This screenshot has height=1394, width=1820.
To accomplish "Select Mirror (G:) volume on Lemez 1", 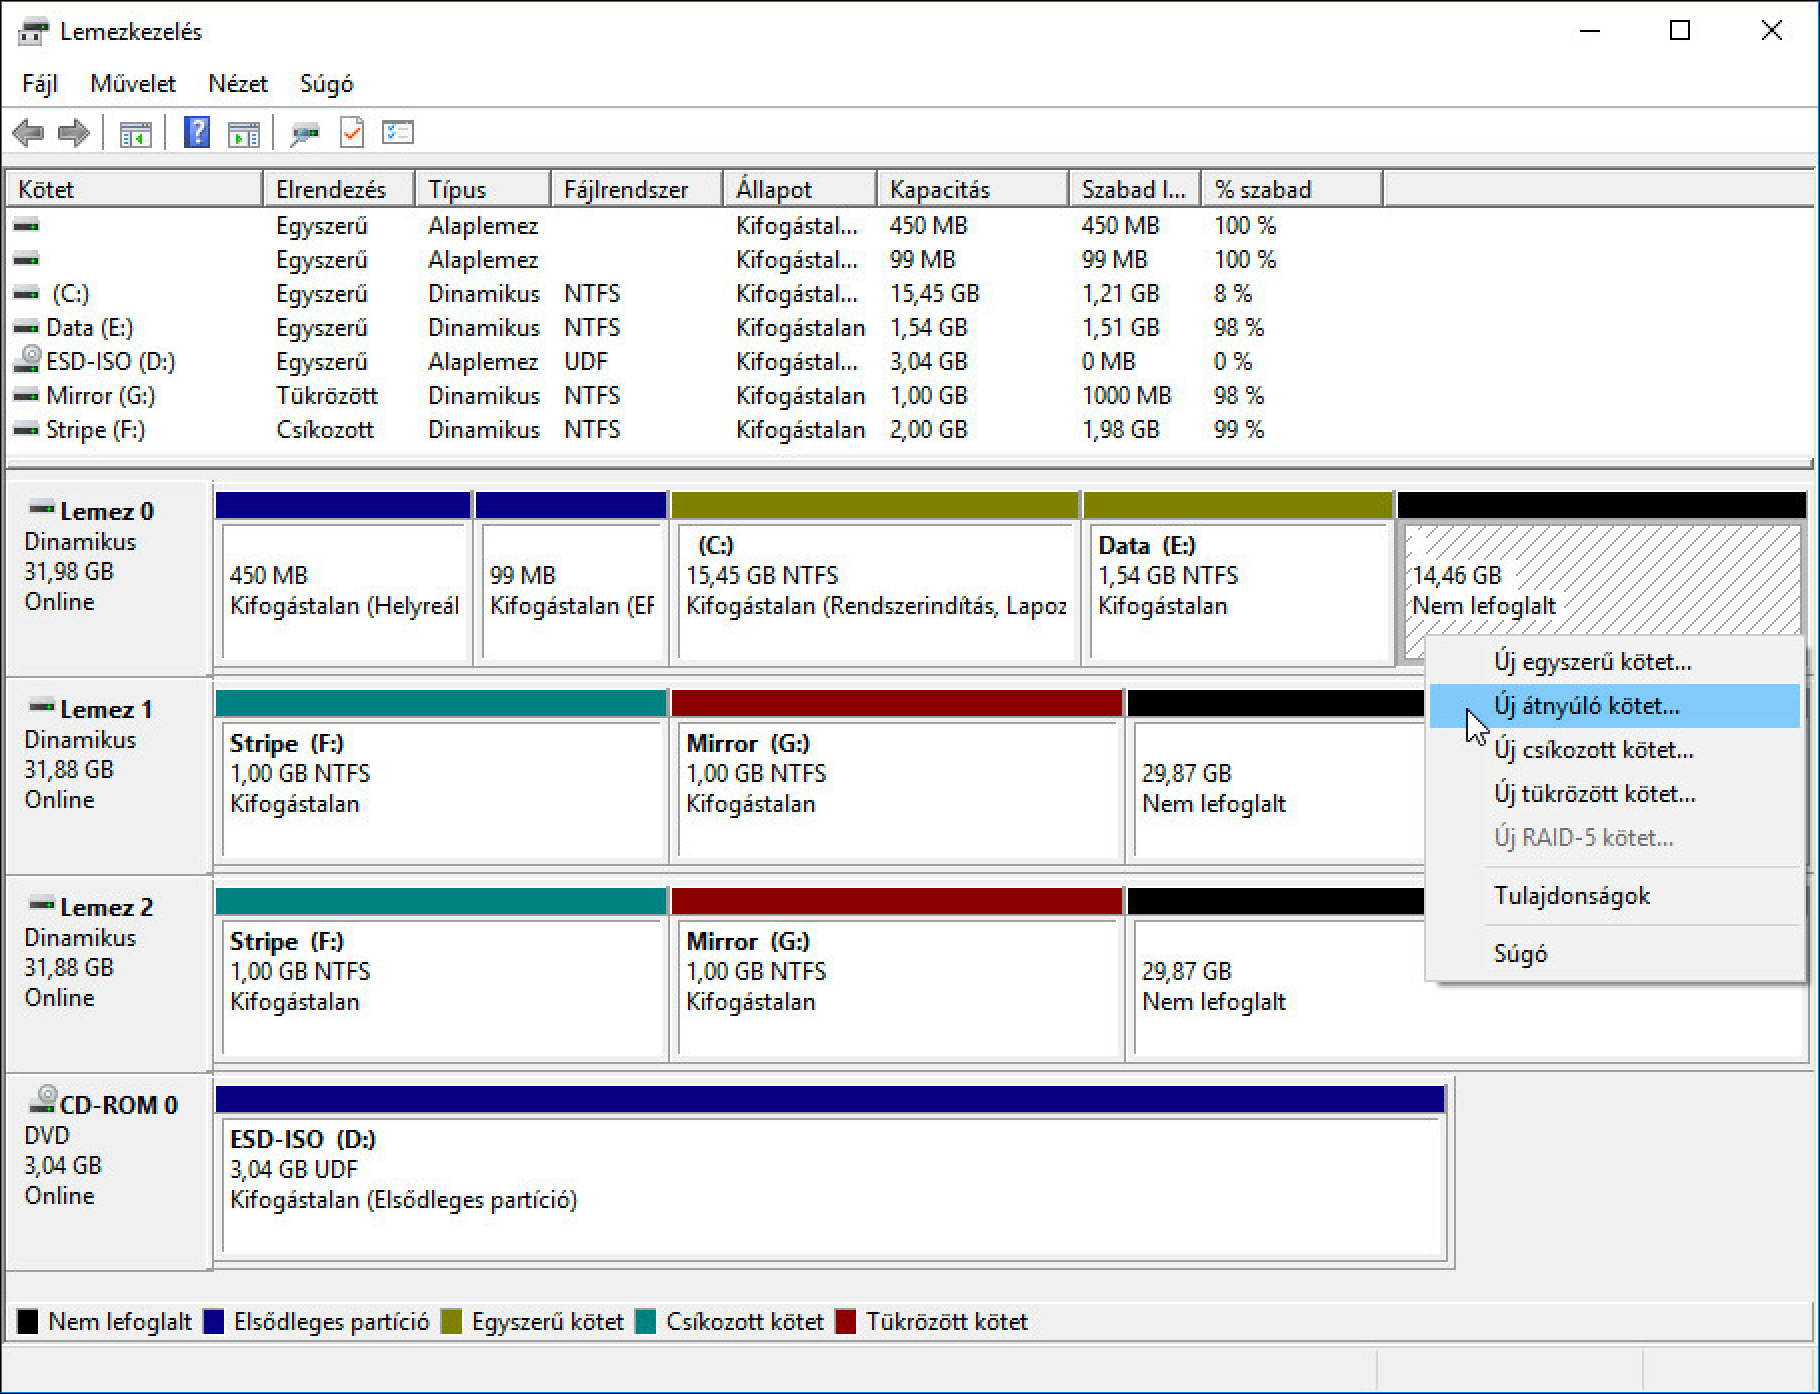I will pos(897,775).
